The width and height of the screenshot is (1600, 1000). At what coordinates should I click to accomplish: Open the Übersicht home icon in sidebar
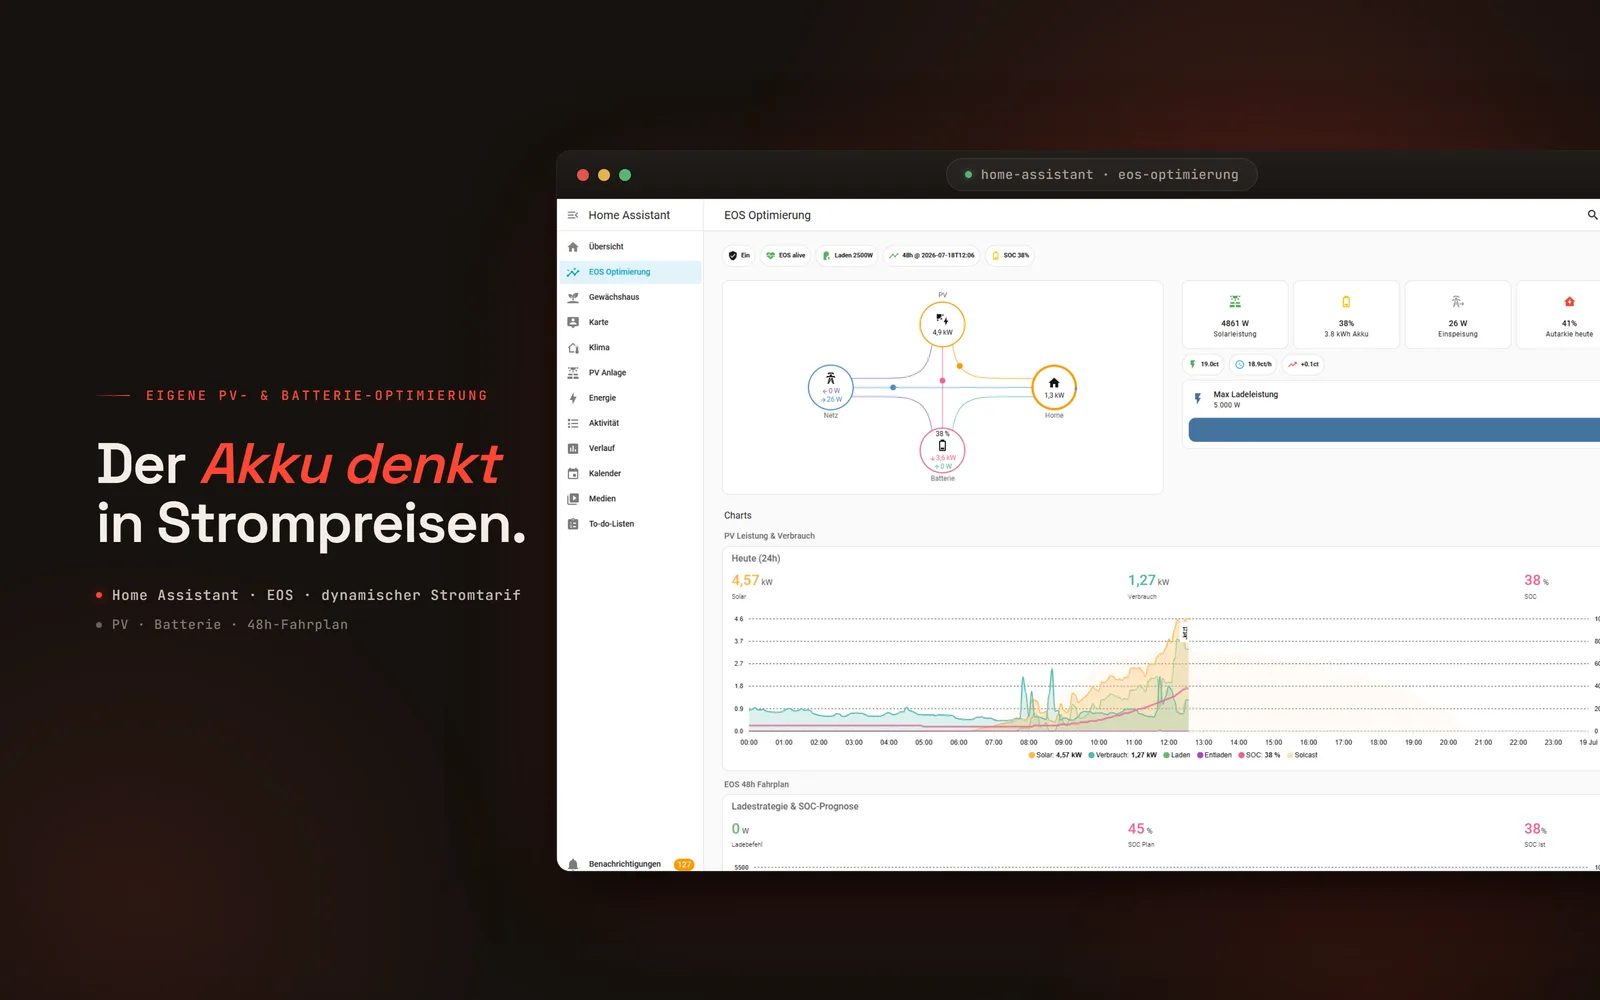coord(573,247)
